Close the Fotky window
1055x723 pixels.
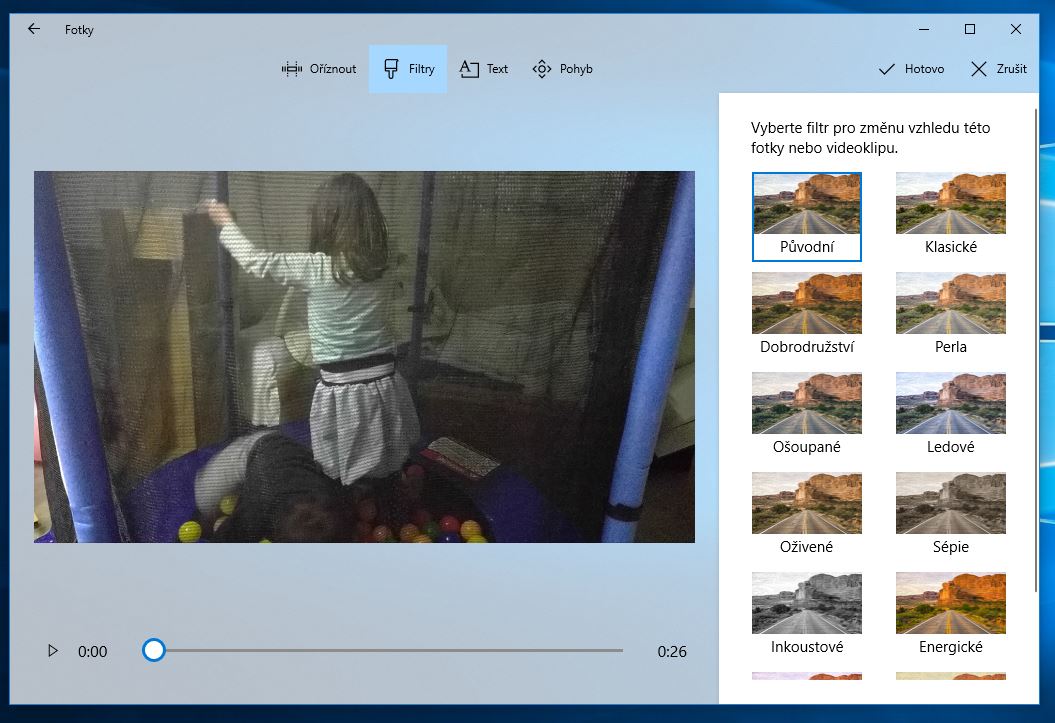[x=1016, y=29]
